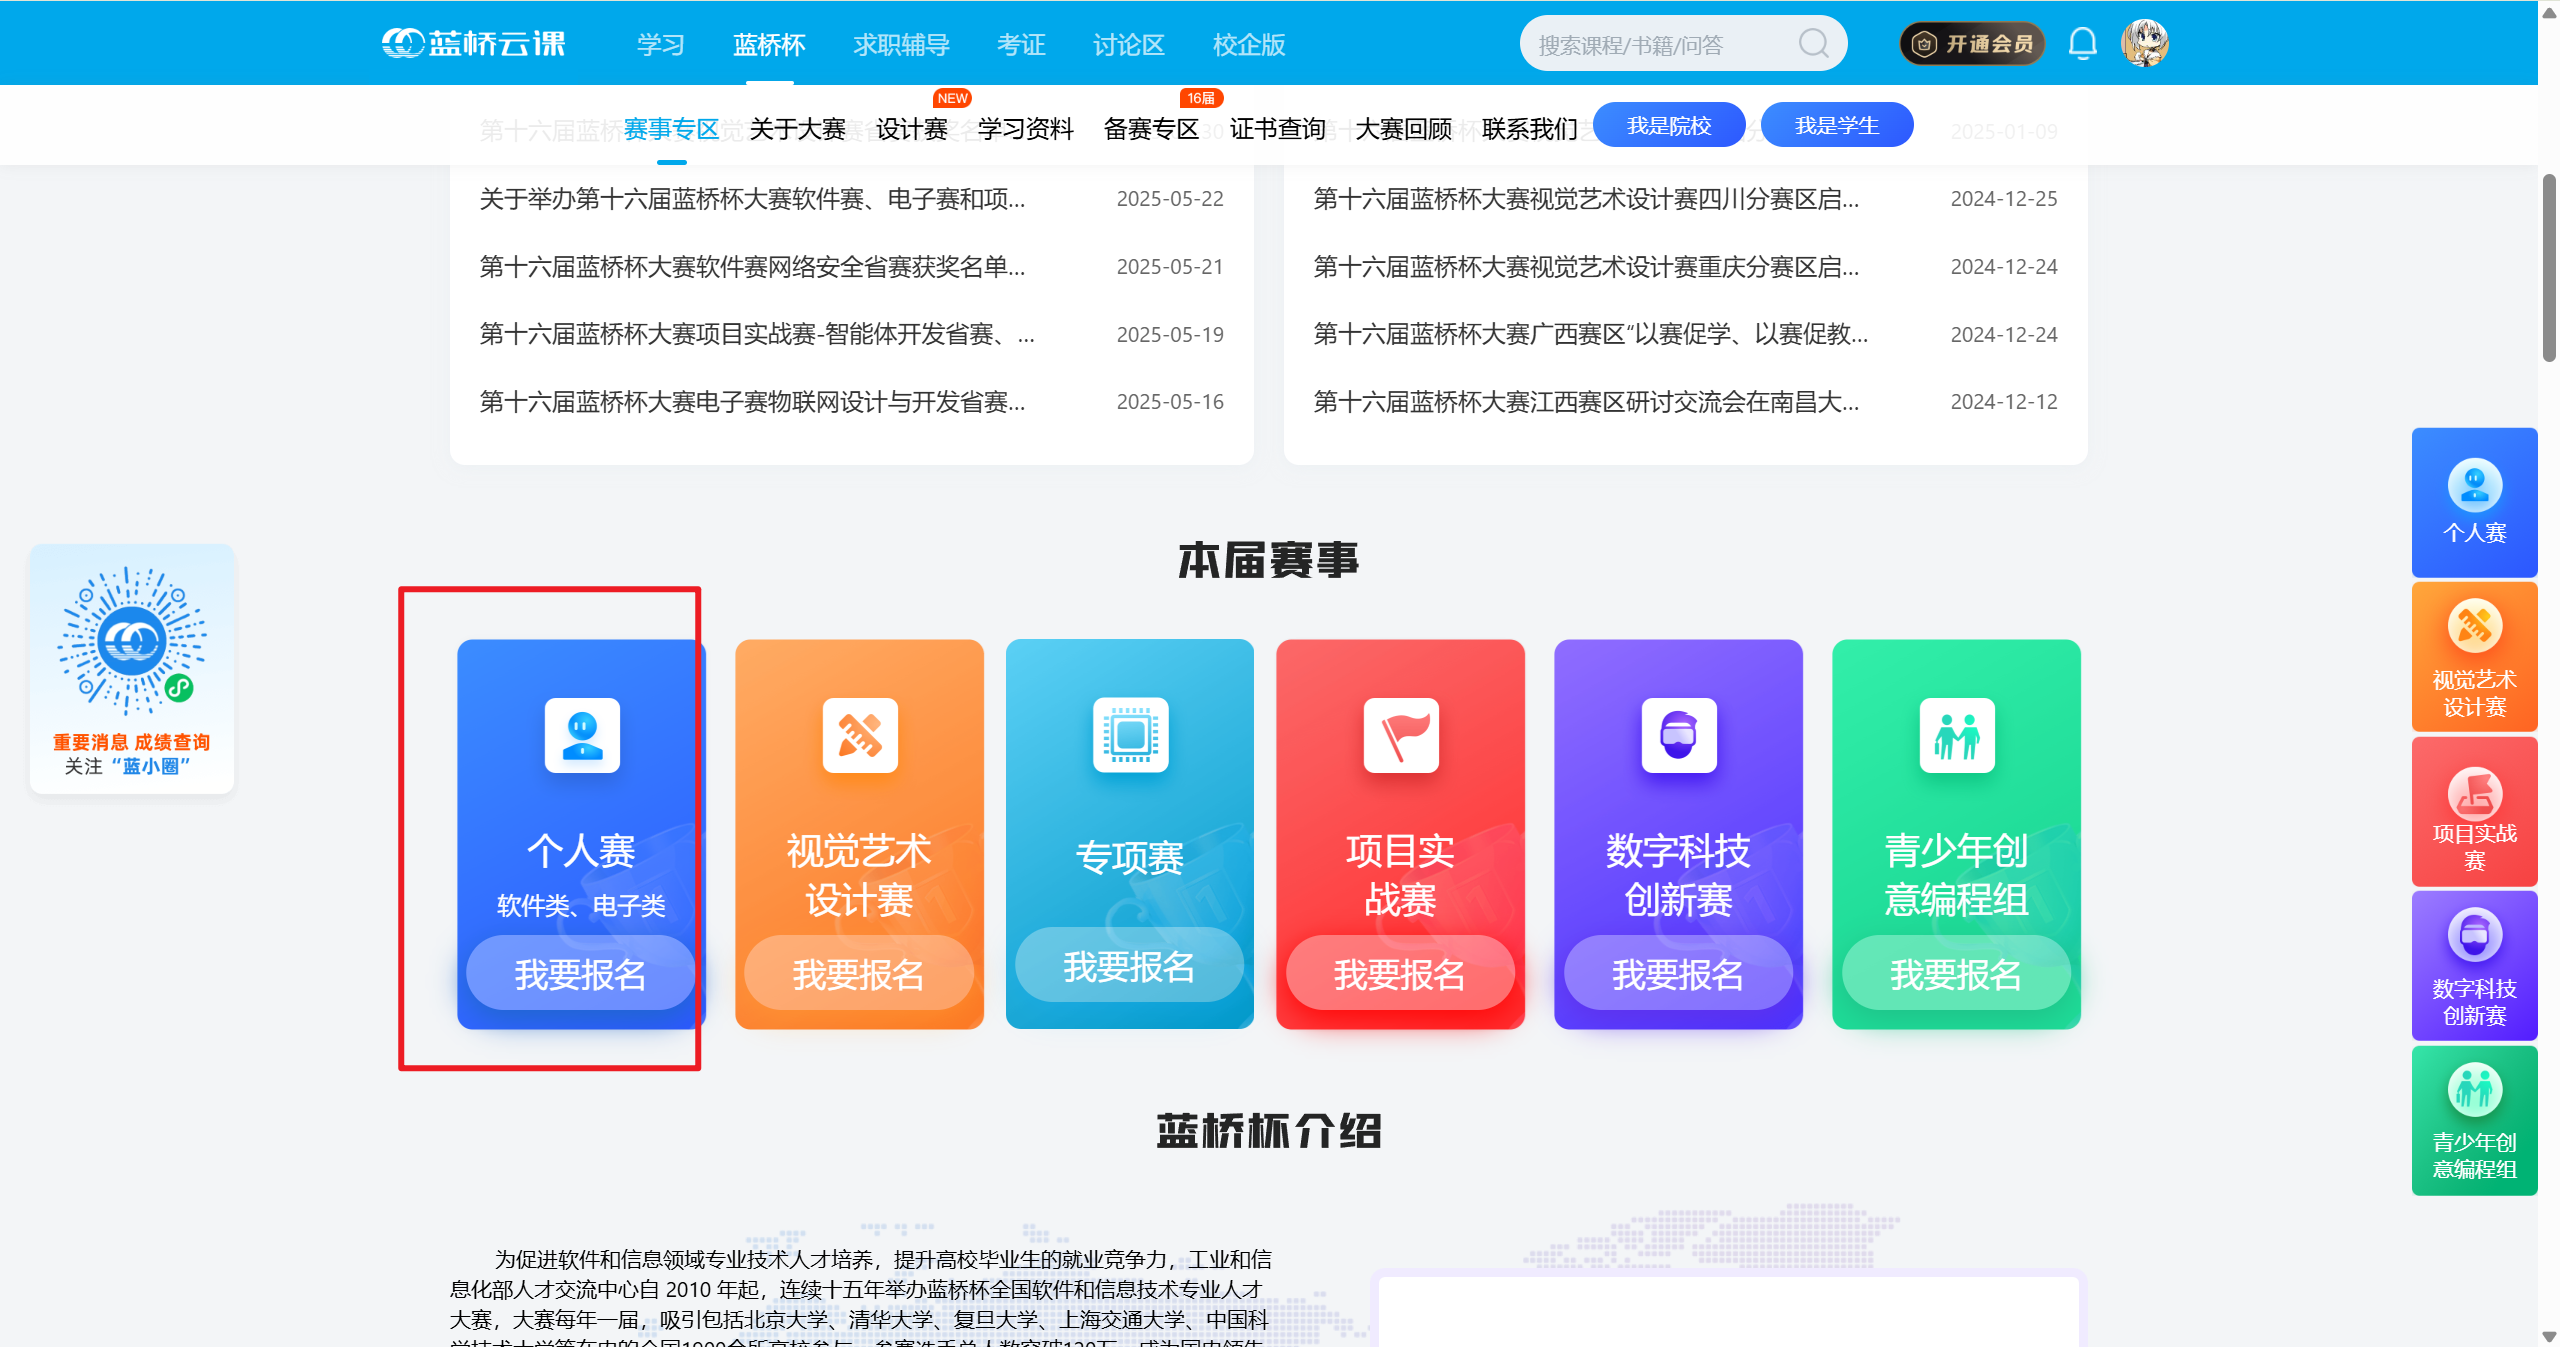Switch to the 讨论区 section
This screenshot has width=2560, height=1347.
point(1127,43)
